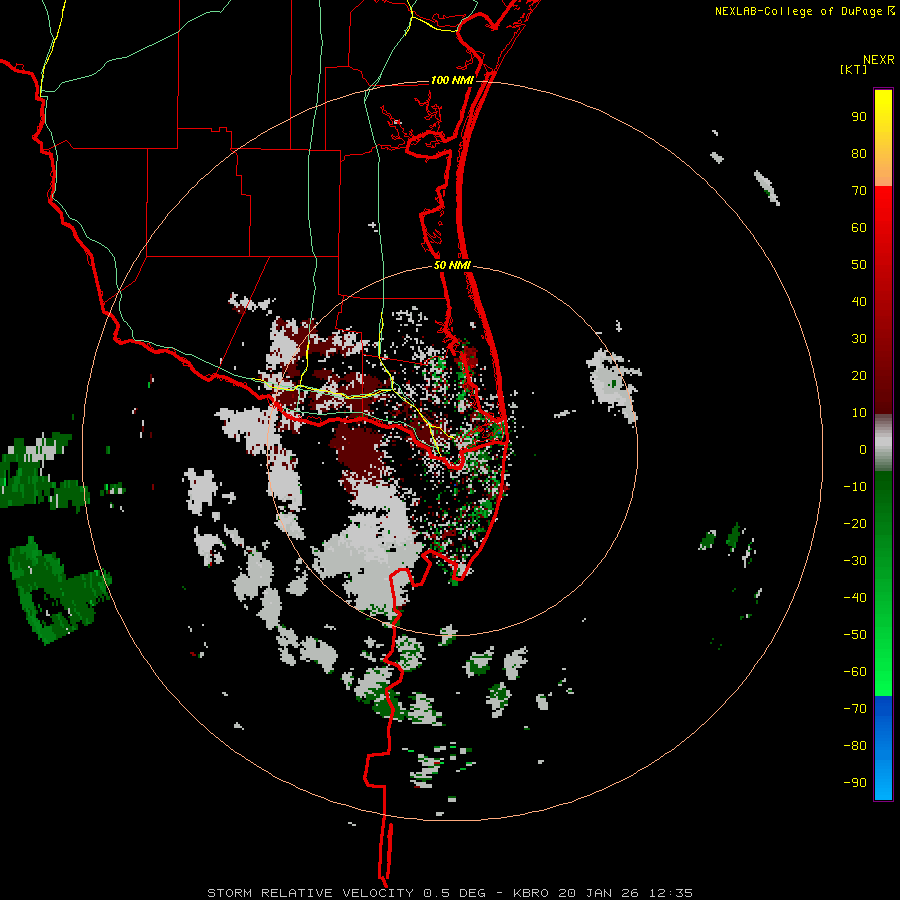
Task: Click the 40 value on the velocity scale
Action: pyautogui.click(x=859, y=302)
